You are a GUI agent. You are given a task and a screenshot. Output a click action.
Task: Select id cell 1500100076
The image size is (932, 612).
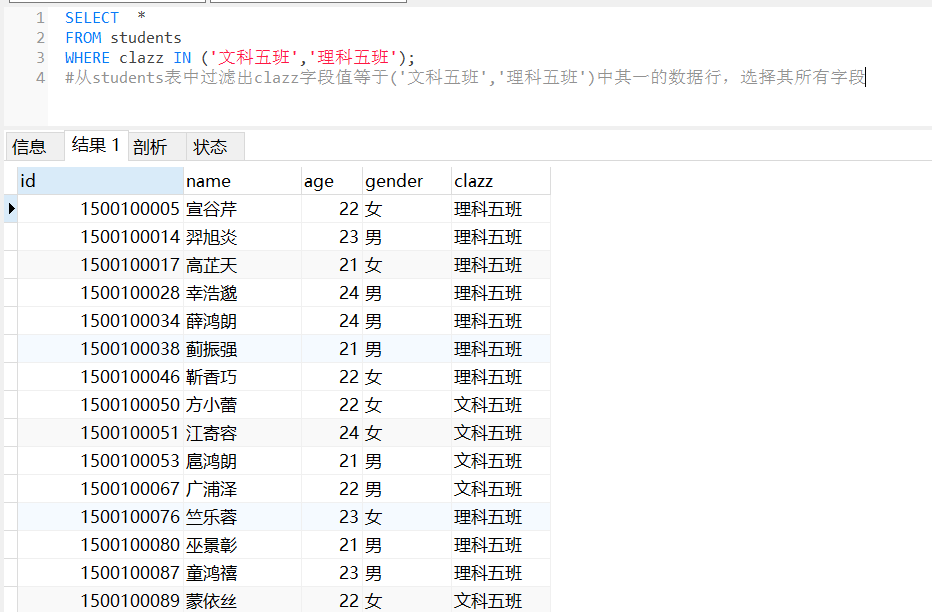coord(100,517)
